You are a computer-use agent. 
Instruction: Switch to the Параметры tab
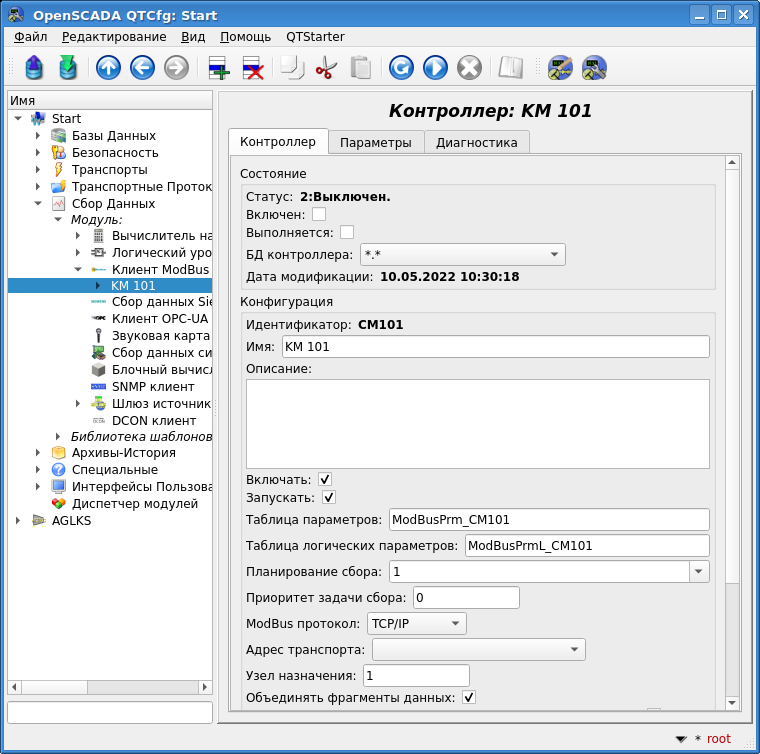point(376,142)
